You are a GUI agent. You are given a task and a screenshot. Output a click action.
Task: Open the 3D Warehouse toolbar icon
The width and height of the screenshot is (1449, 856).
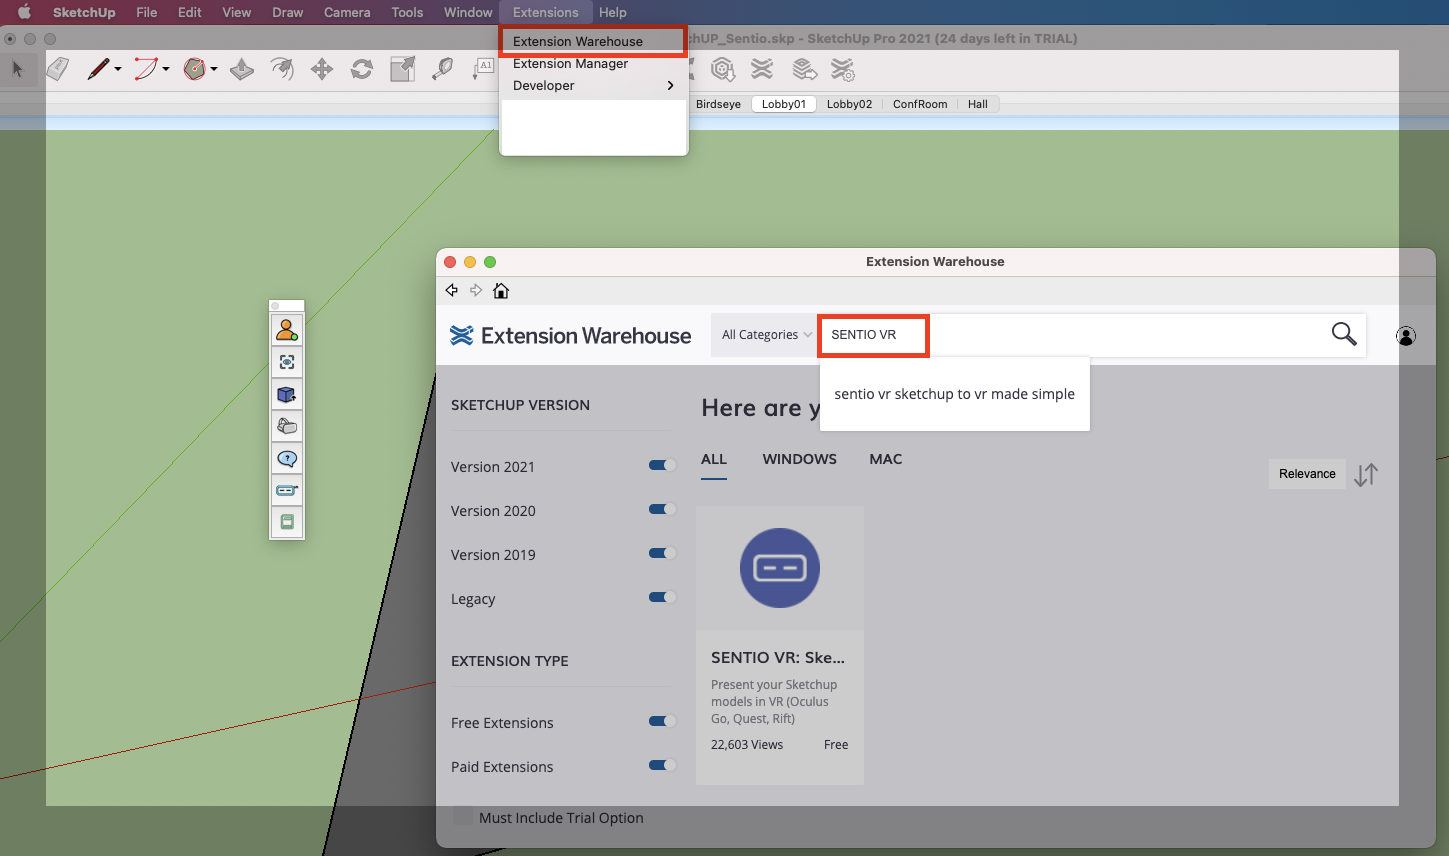[722, 69]
